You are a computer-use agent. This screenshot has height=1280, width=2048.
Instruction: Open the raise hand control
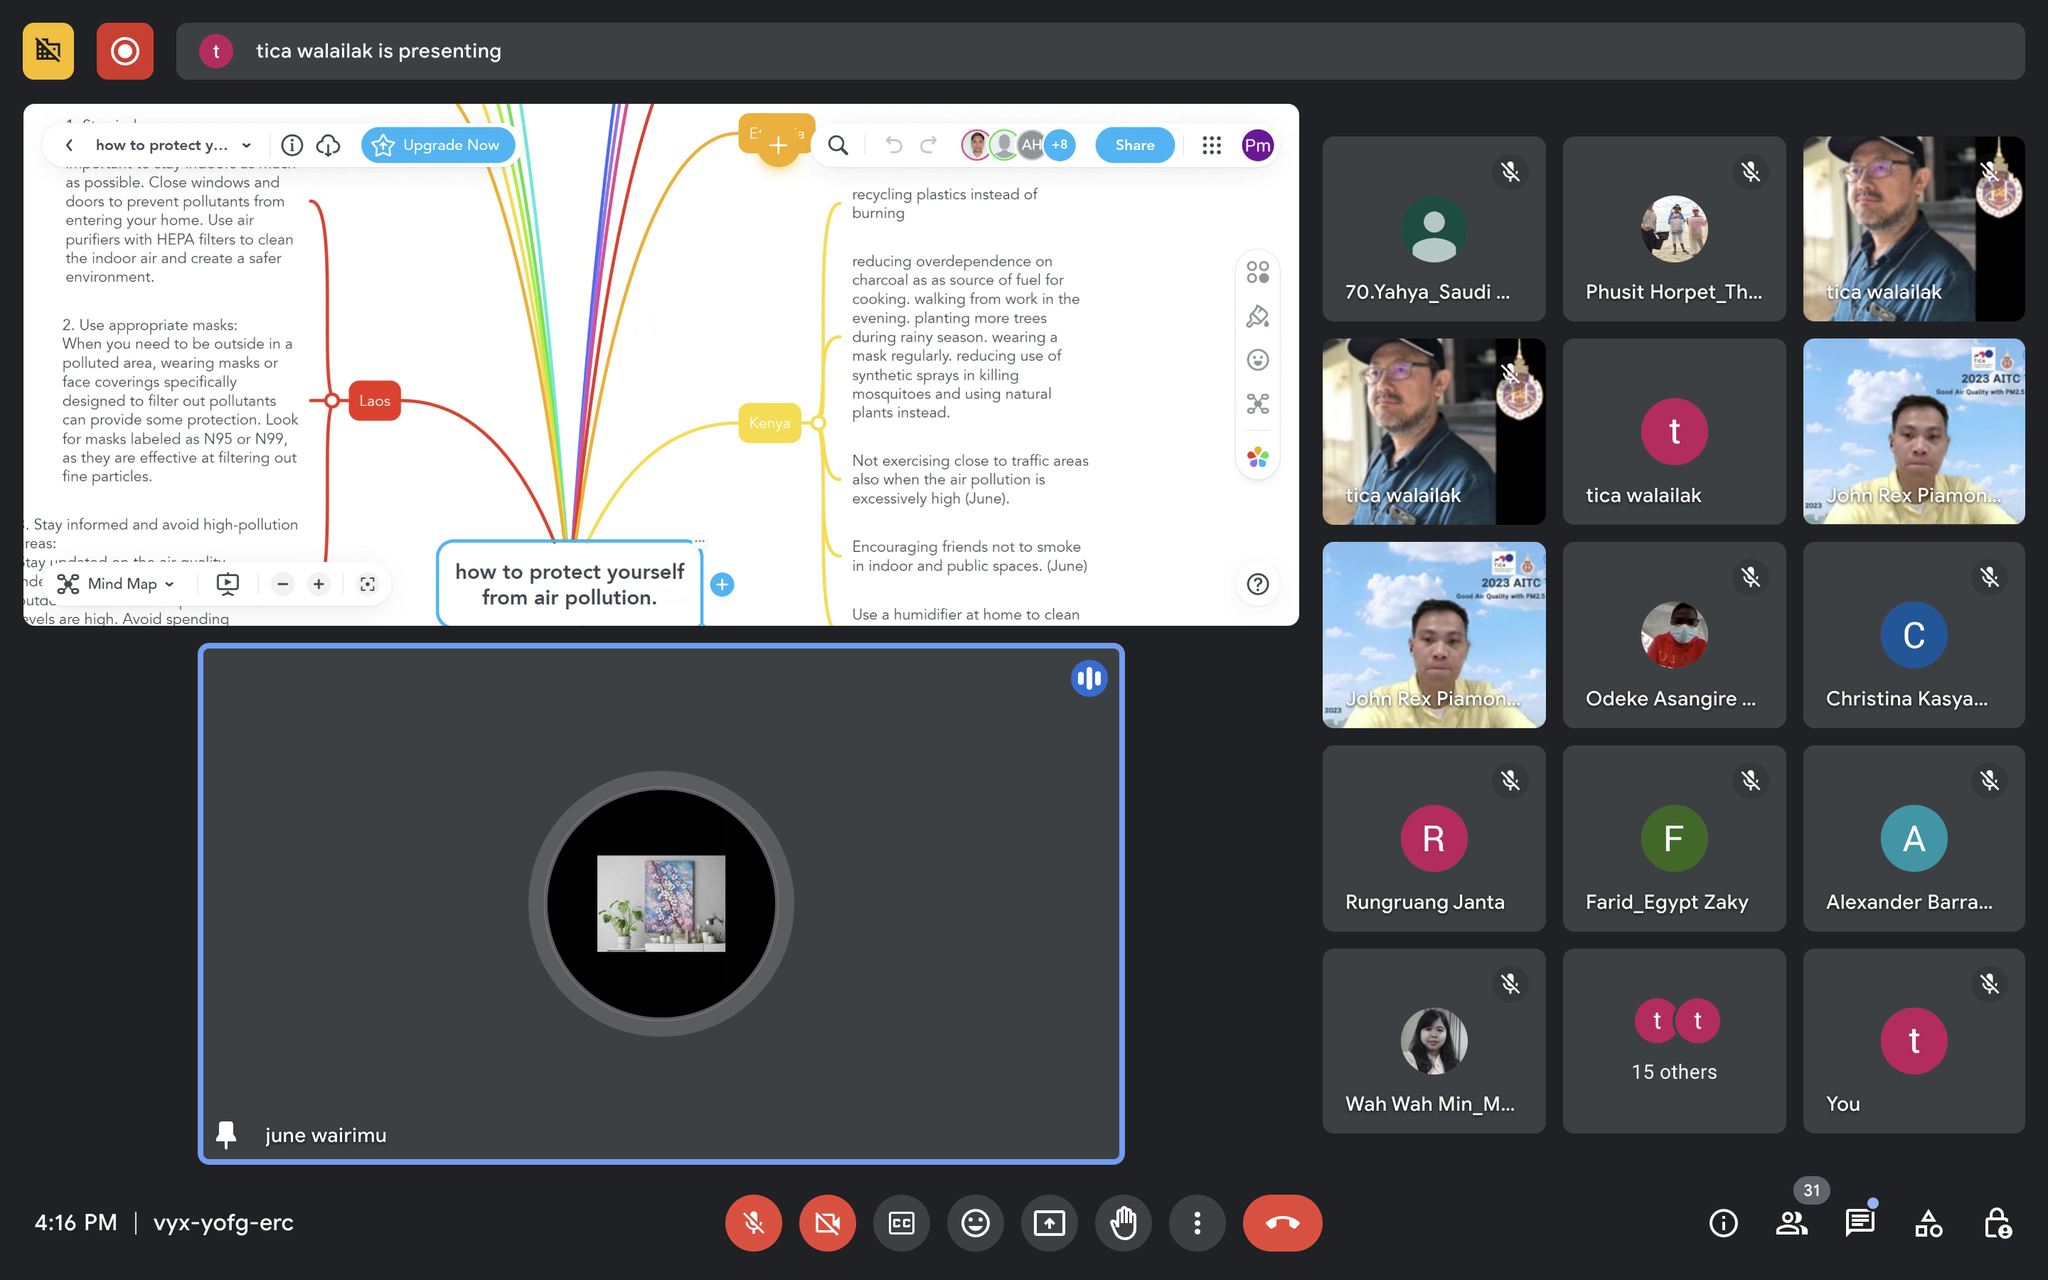coord(1123,1223)
